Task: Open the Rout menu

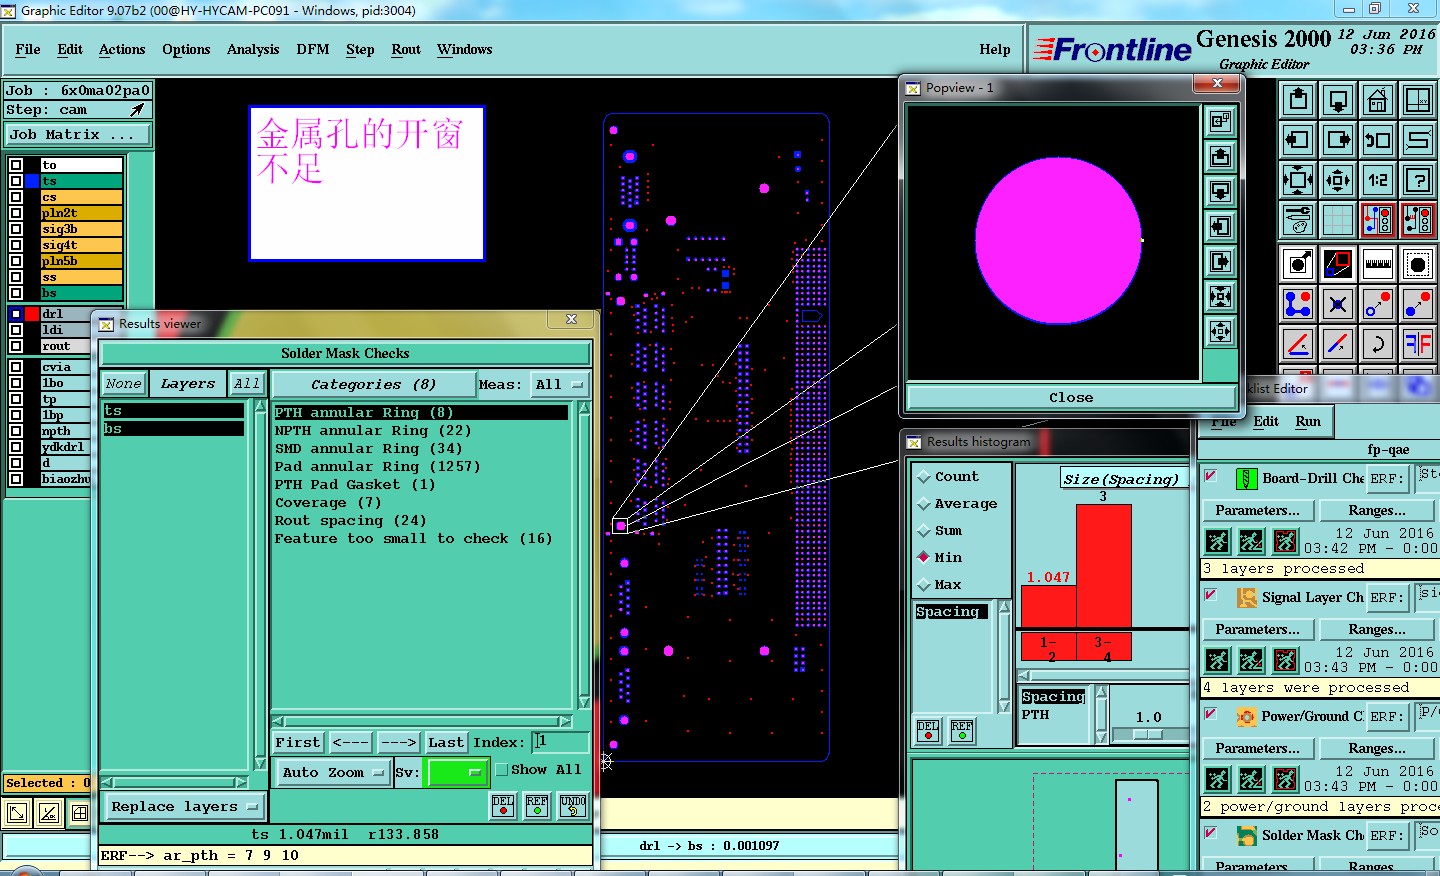Action: [x=406, y=49]
